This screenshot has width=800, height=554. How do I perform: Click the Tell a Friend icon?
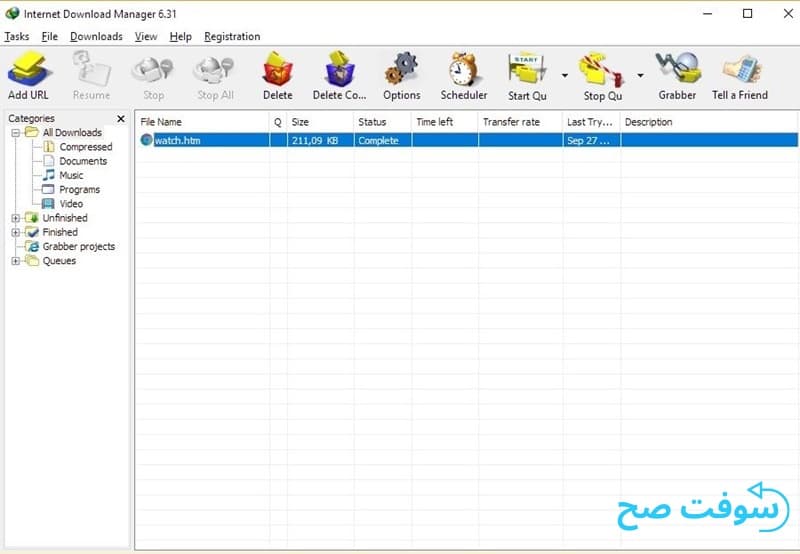740,70
